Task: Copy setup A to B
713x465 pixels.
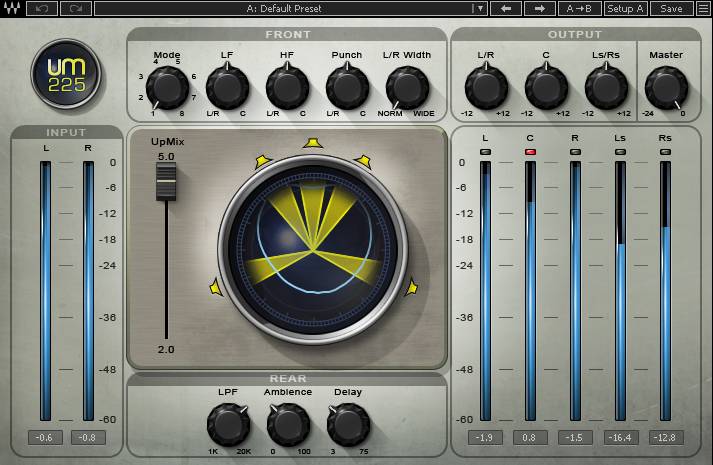Action: point(579,8)
